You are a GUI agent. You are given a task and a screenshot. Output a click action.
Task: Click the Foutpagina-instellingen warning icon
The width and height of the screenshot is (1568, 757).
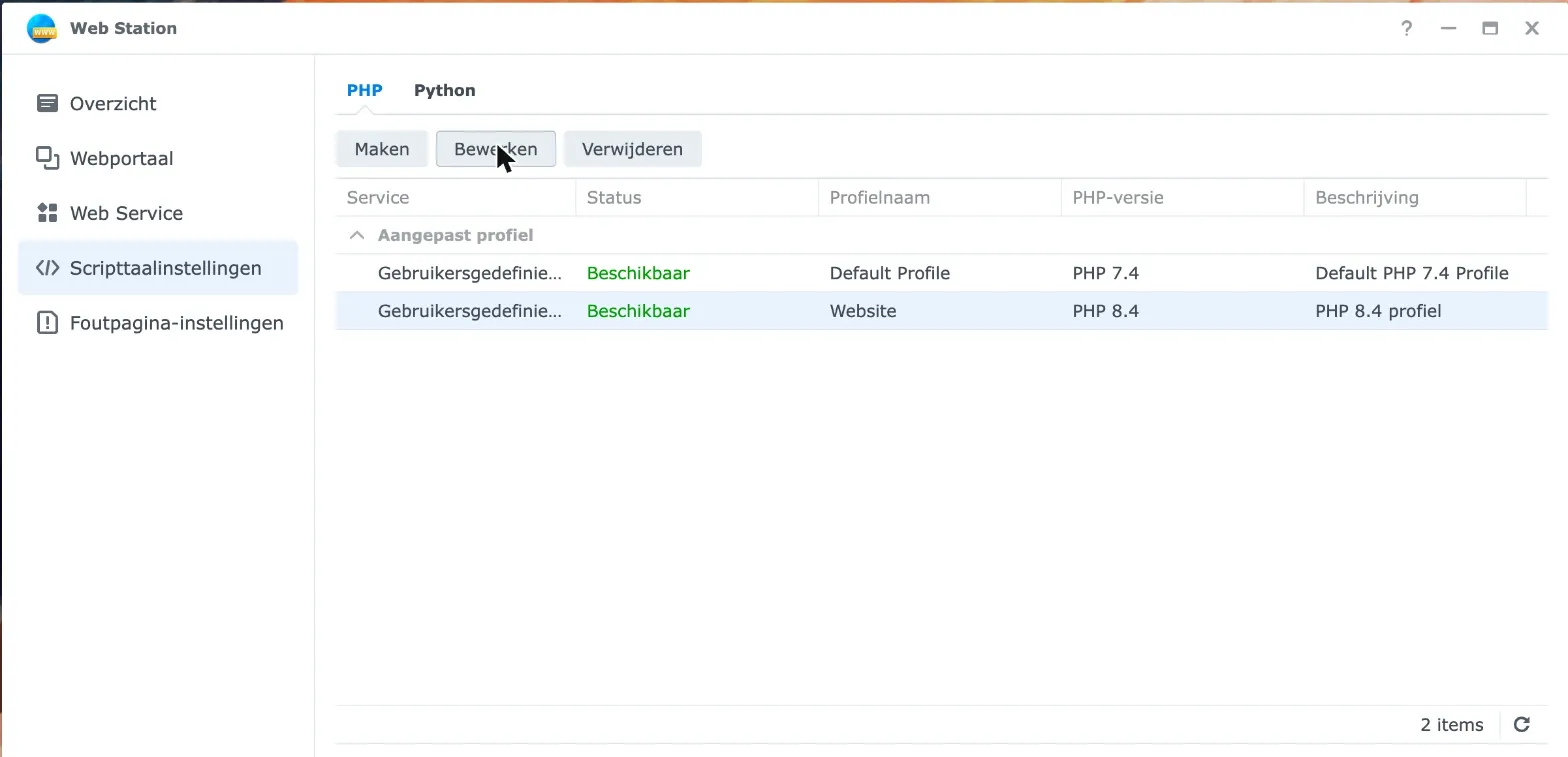[x=47, y=323]
